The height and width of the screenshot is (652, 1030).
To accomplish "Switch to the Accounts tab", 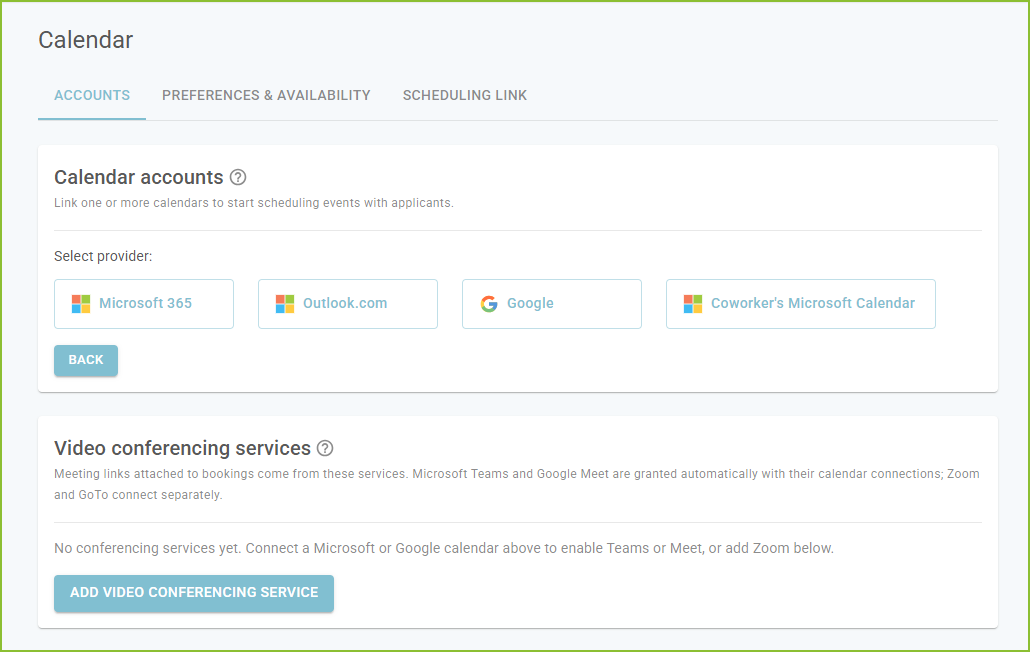I will (x=92, y=95).
